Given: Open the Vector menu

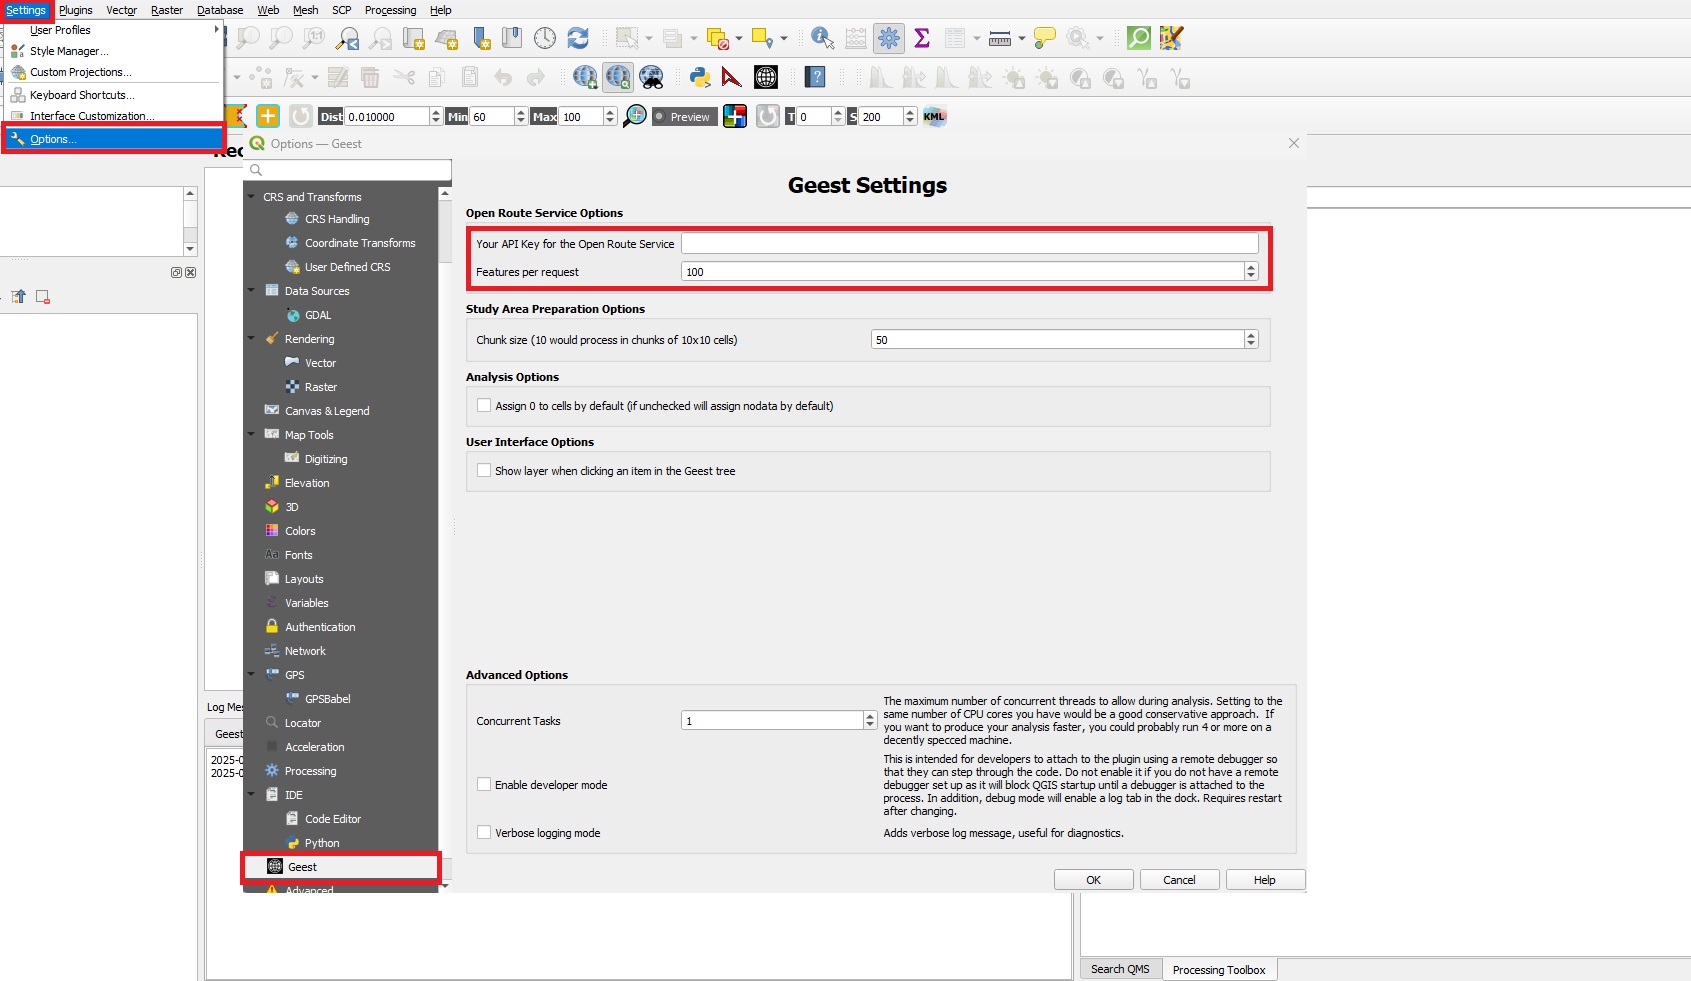Looking at the screenshot, I should pyautogui.click(x=122, y=10).
